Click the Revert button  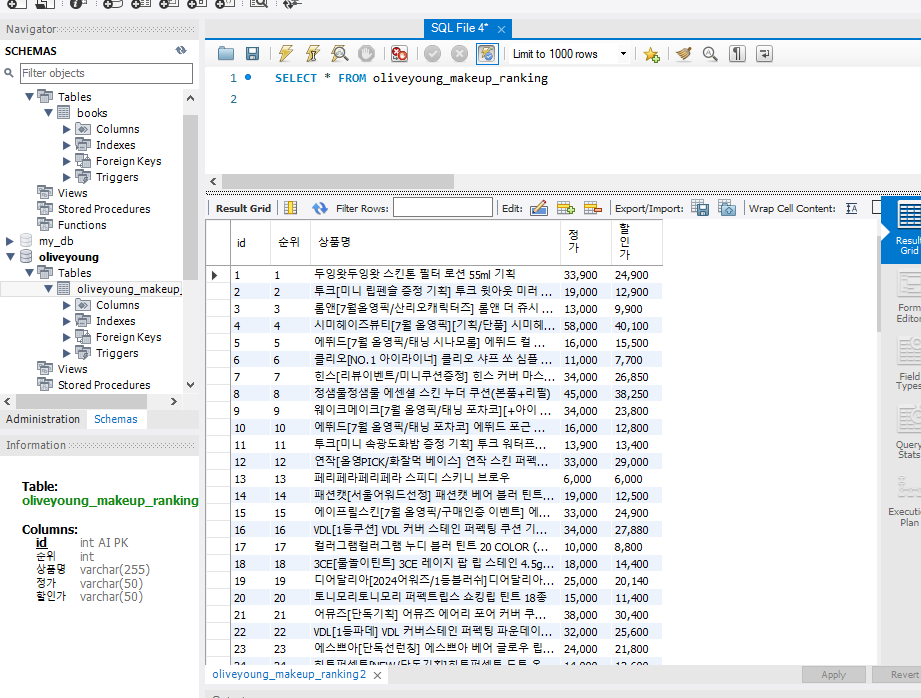pyautogui.click(x=899, y=674)
